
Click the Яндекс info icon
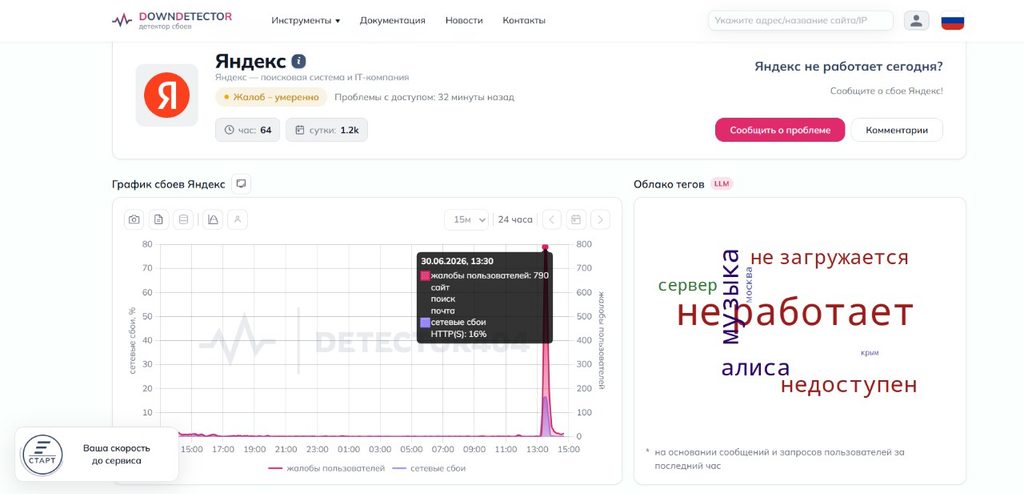pos(298,61)
